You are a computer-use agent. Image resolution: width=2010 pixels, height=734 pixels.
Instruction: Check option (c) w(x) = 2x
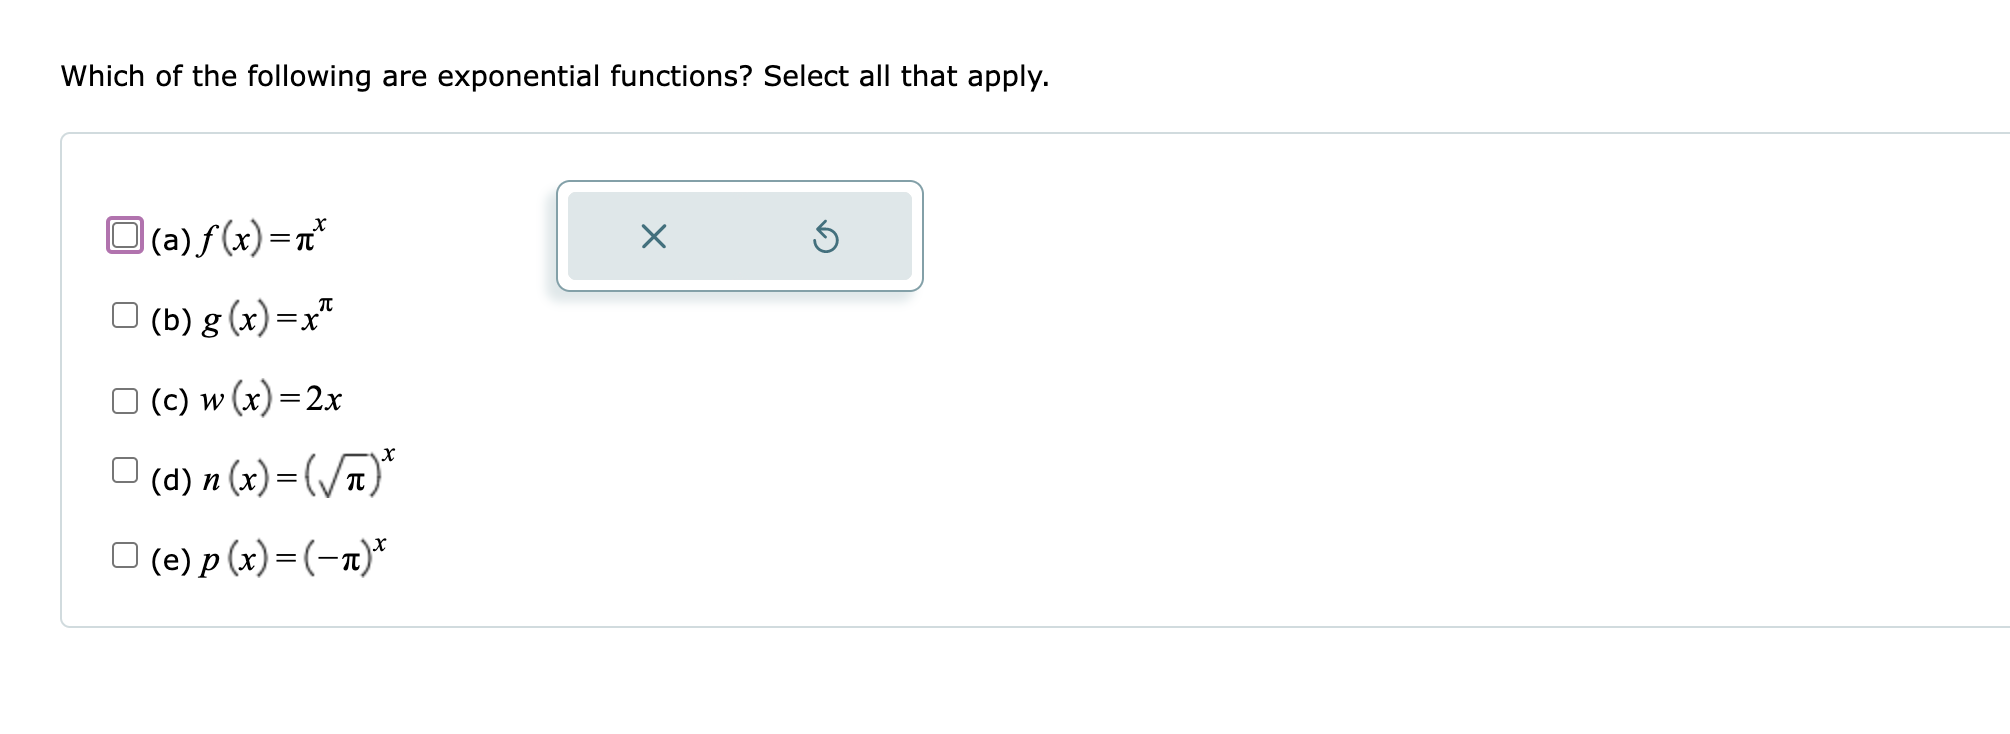click(123, 398)
